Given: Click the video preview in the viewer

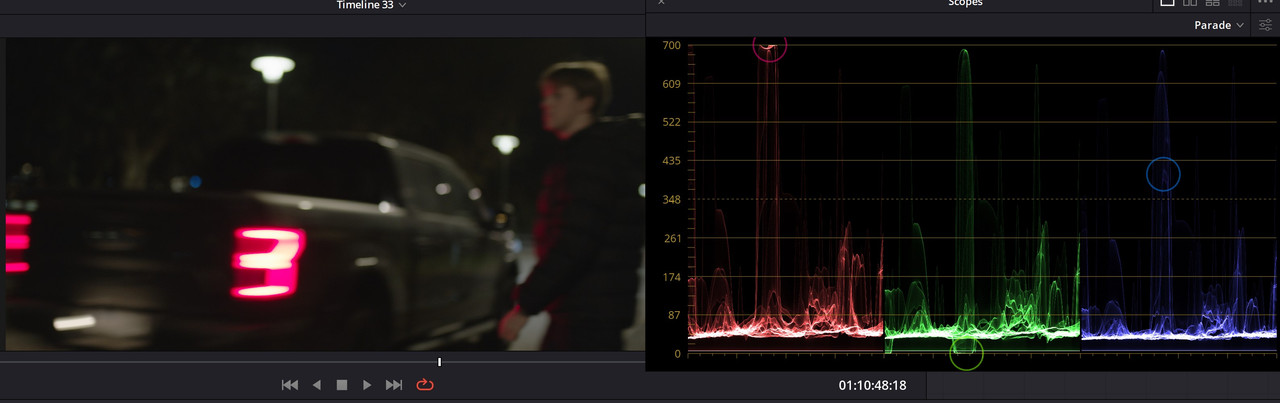Looking at the screenshot, I should [325, 195].
